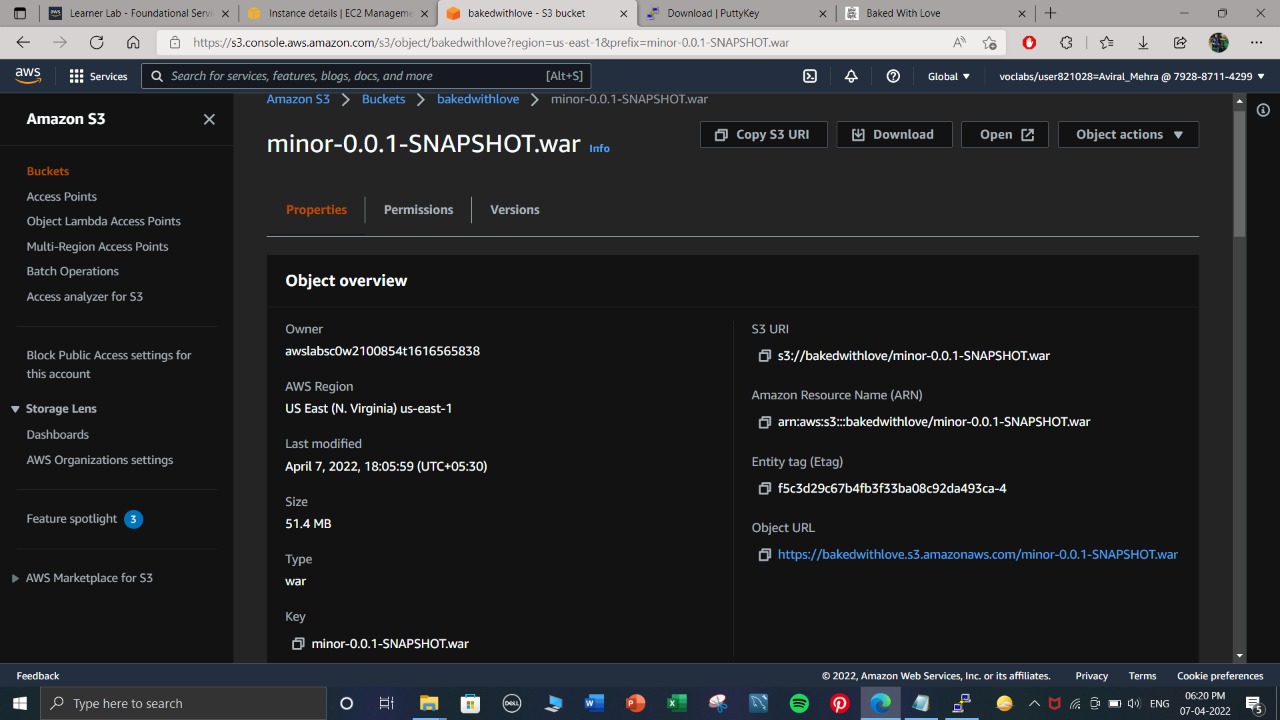The height and width of the screenshot is (720, 1280).
Task: Switch to Download PuttyKey browser tab
Action: click(735, 13)
